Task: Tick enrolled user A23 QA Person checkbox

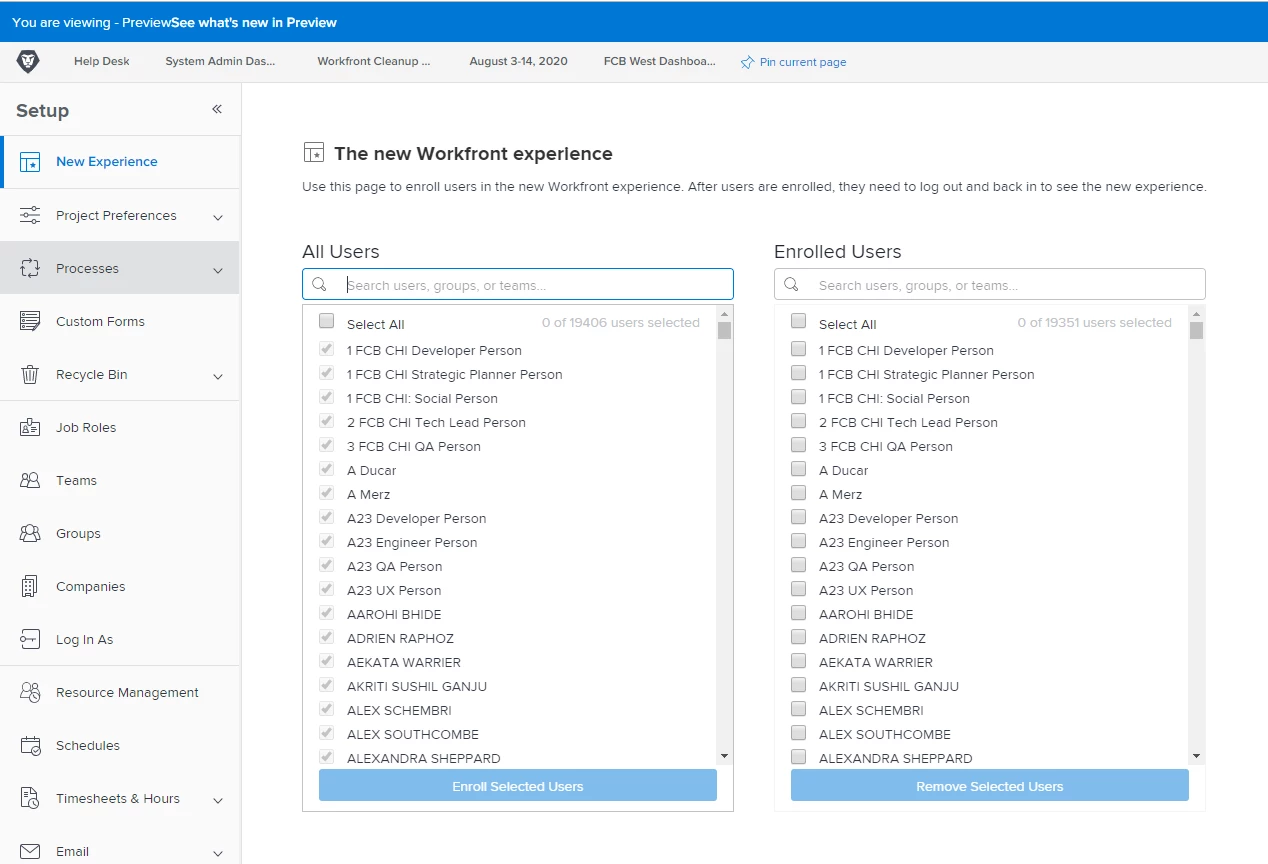Action: pos(798,565)
